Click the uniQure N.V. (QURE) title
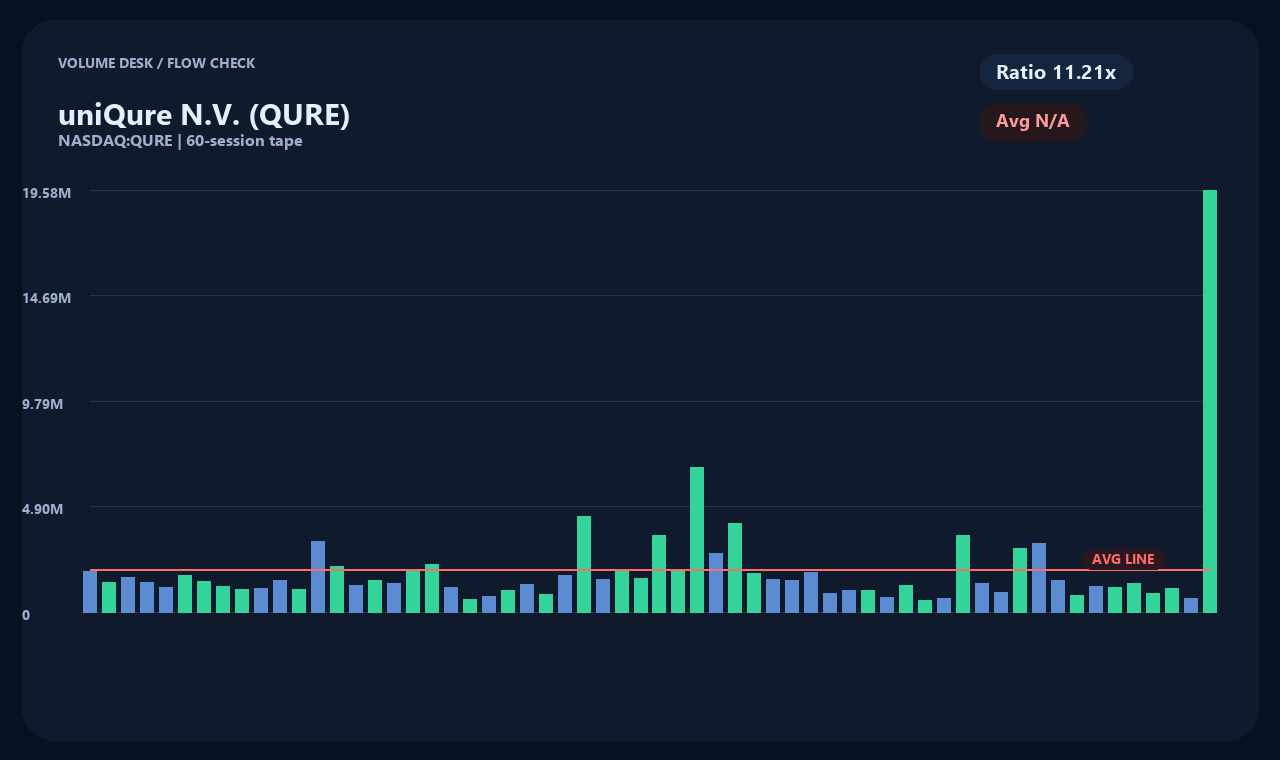1280x760 pixels. click(x=204, y=115)
